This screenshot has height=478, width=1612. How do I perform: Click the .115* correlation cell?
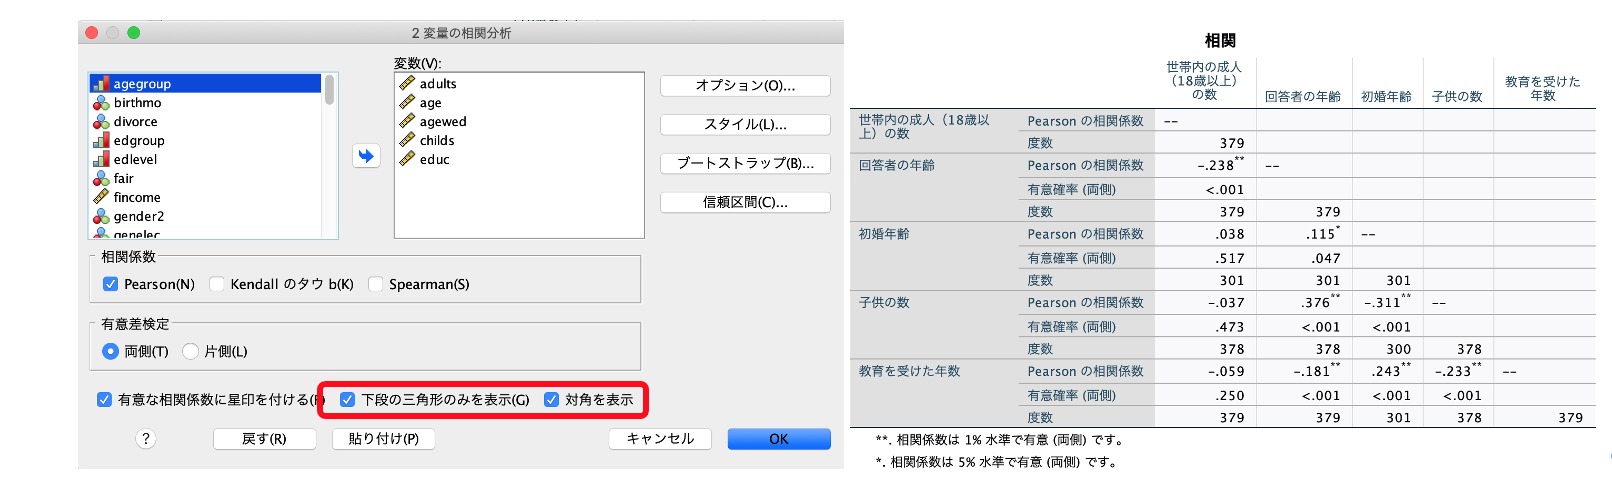tap(1323, 234)
